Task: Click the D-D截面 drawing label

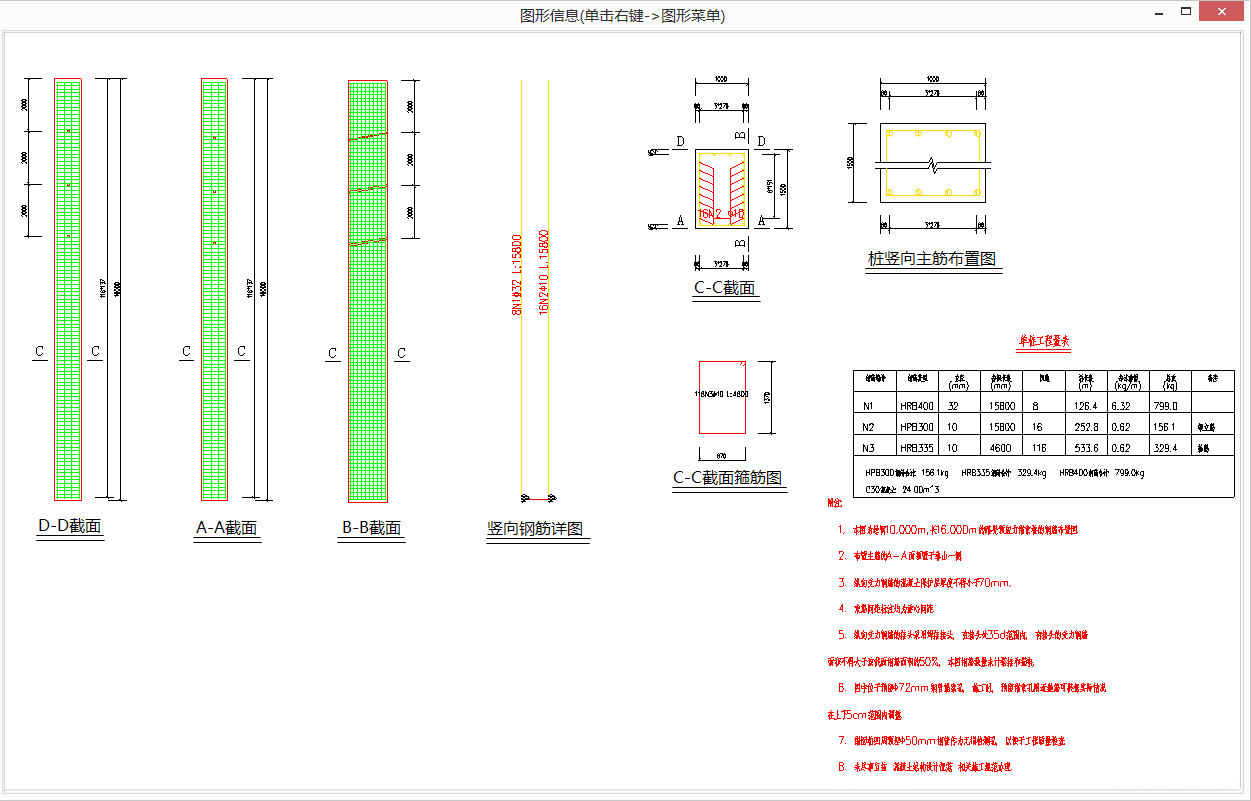Action: pyautogui.click(x=69, y=526)
